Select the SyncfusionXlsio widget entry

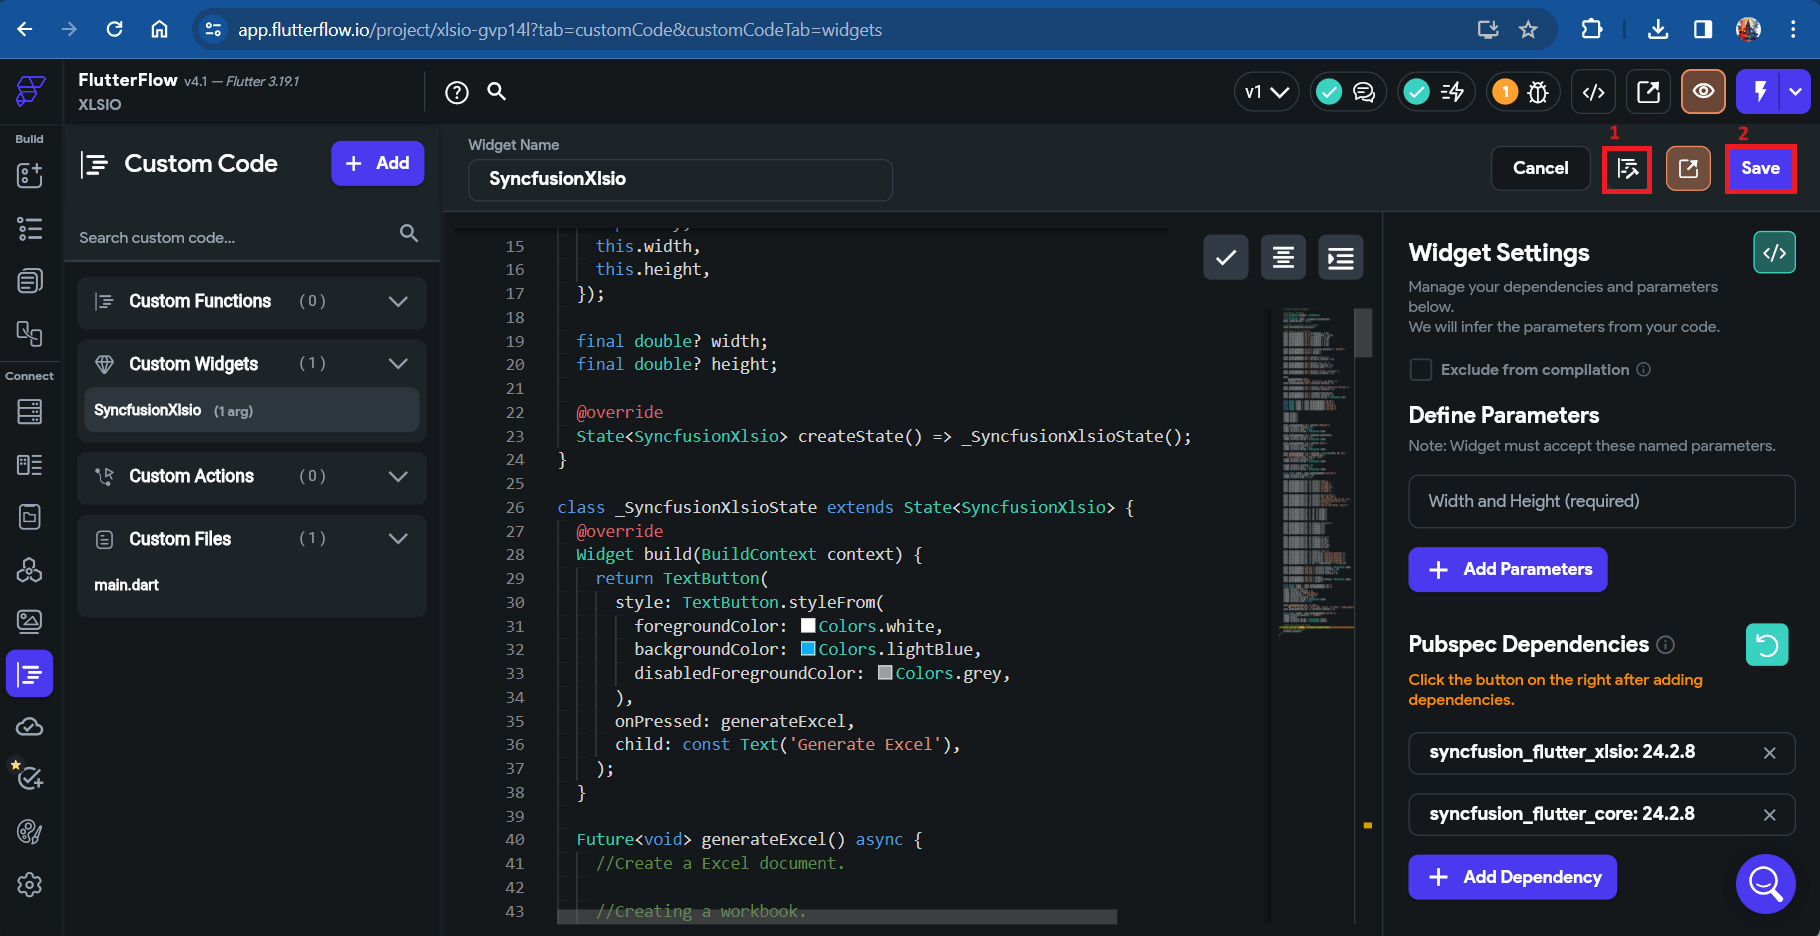252,411
